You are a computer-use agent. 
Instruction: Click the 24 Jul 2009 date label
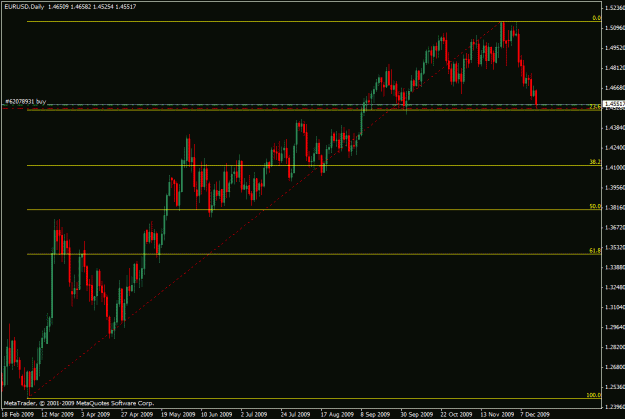click(295, 415)
